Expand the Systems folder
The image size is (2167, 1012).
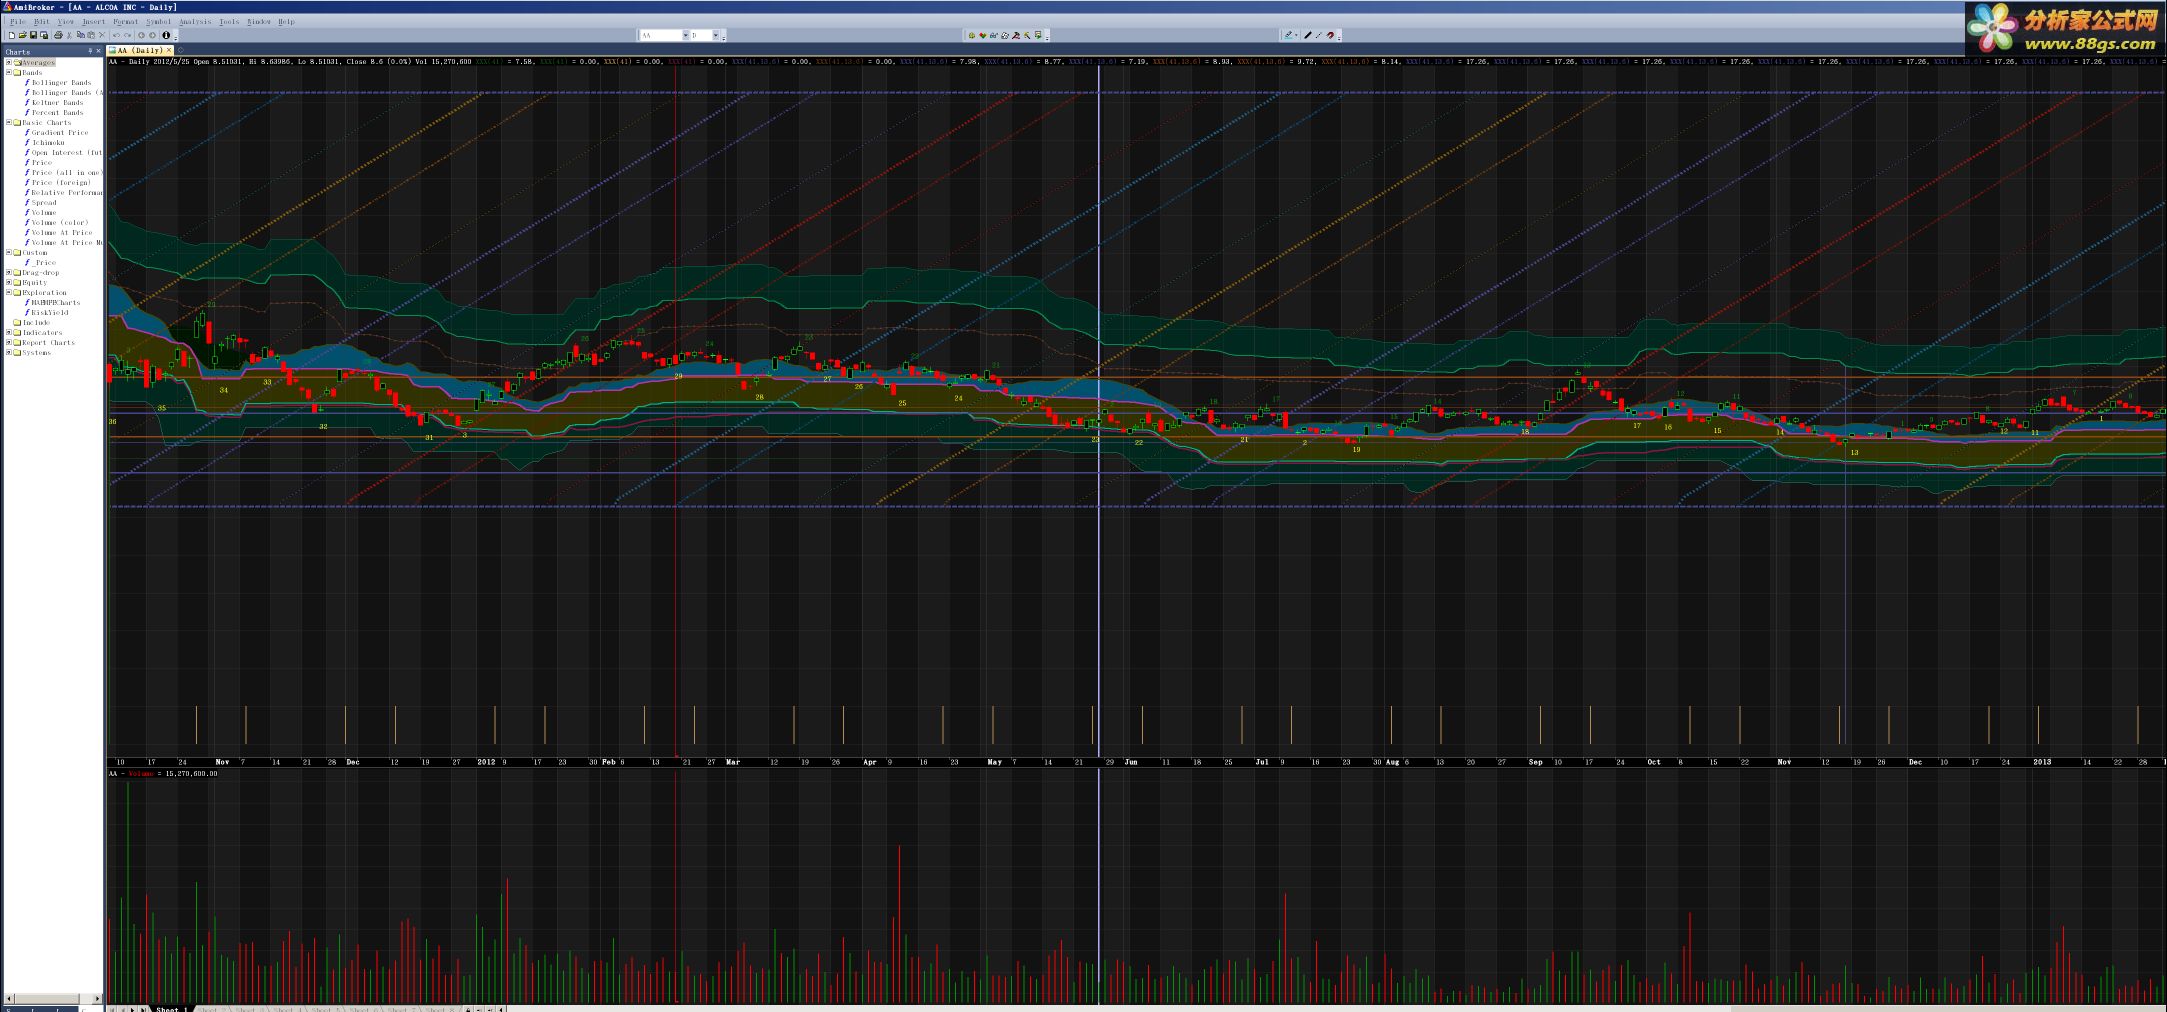[8, 352]
